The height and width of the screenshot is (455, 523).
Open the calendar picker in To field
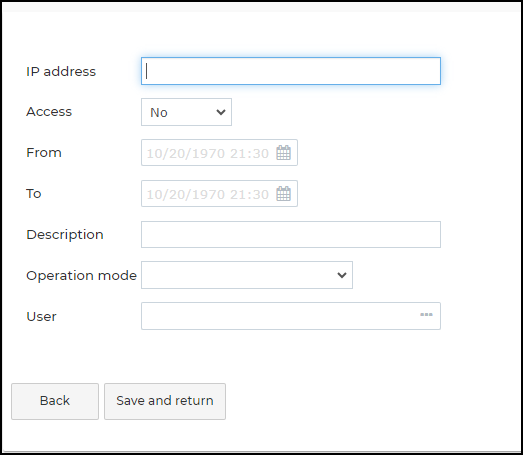coord(284,194)
